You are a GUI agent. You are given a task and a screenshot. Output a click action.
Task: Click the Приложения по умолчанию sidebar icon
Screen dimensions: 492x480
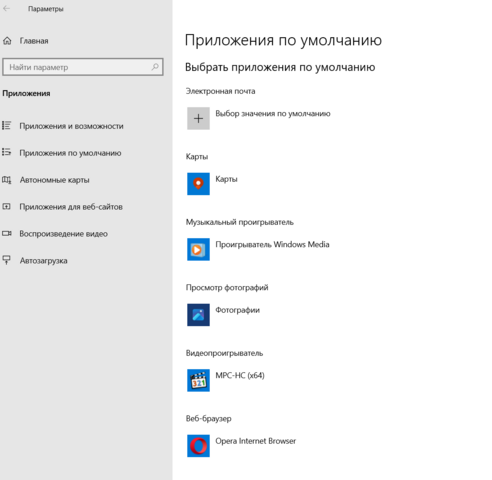coord(7,152)
